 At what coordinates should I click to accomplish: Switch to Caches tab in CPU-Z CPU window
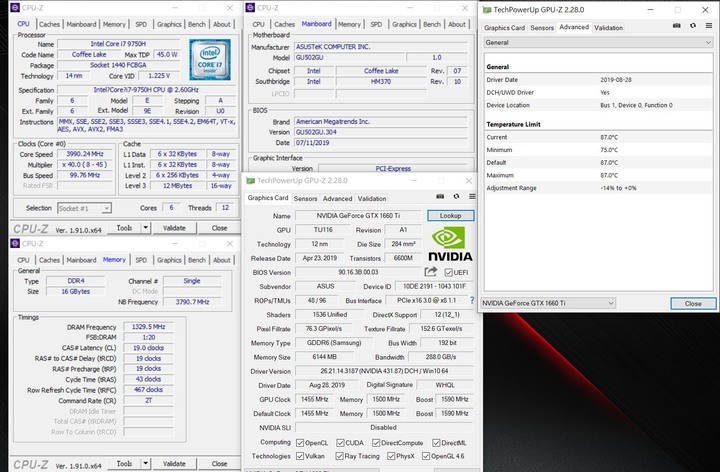point(49,24)
